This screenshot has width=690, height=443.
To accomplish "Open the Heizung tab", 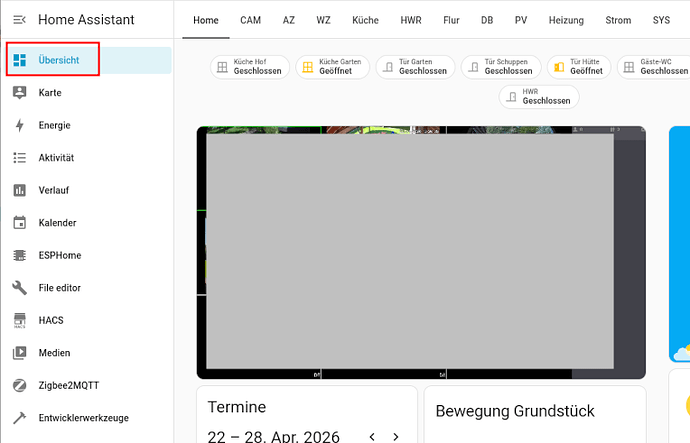I will click(566, 20).
